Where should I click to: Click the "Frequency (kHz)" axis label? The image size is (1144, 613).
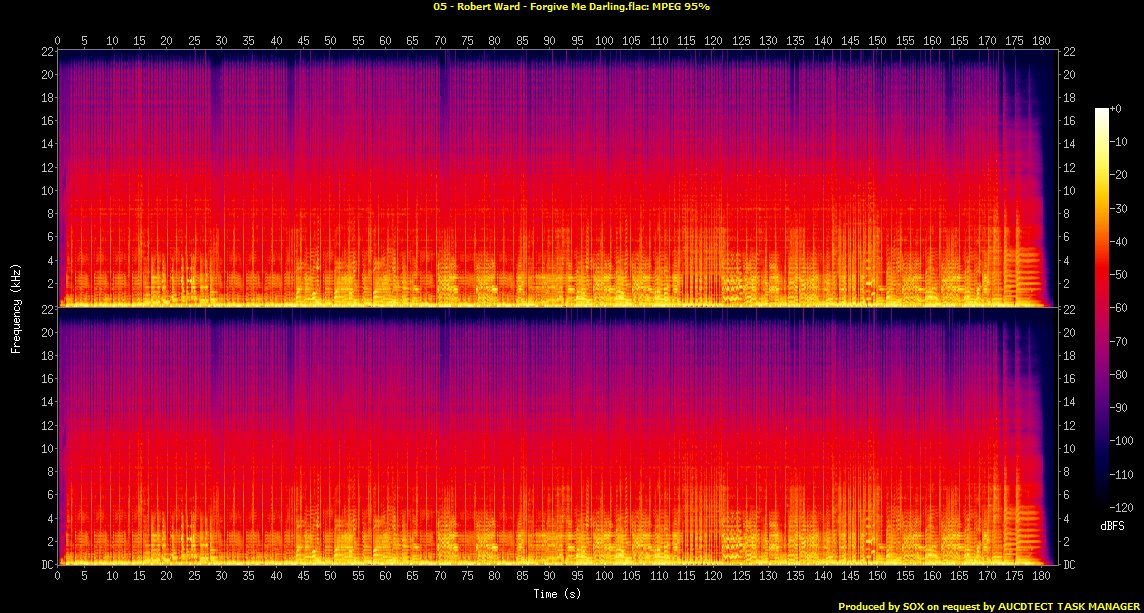(15, 308)
